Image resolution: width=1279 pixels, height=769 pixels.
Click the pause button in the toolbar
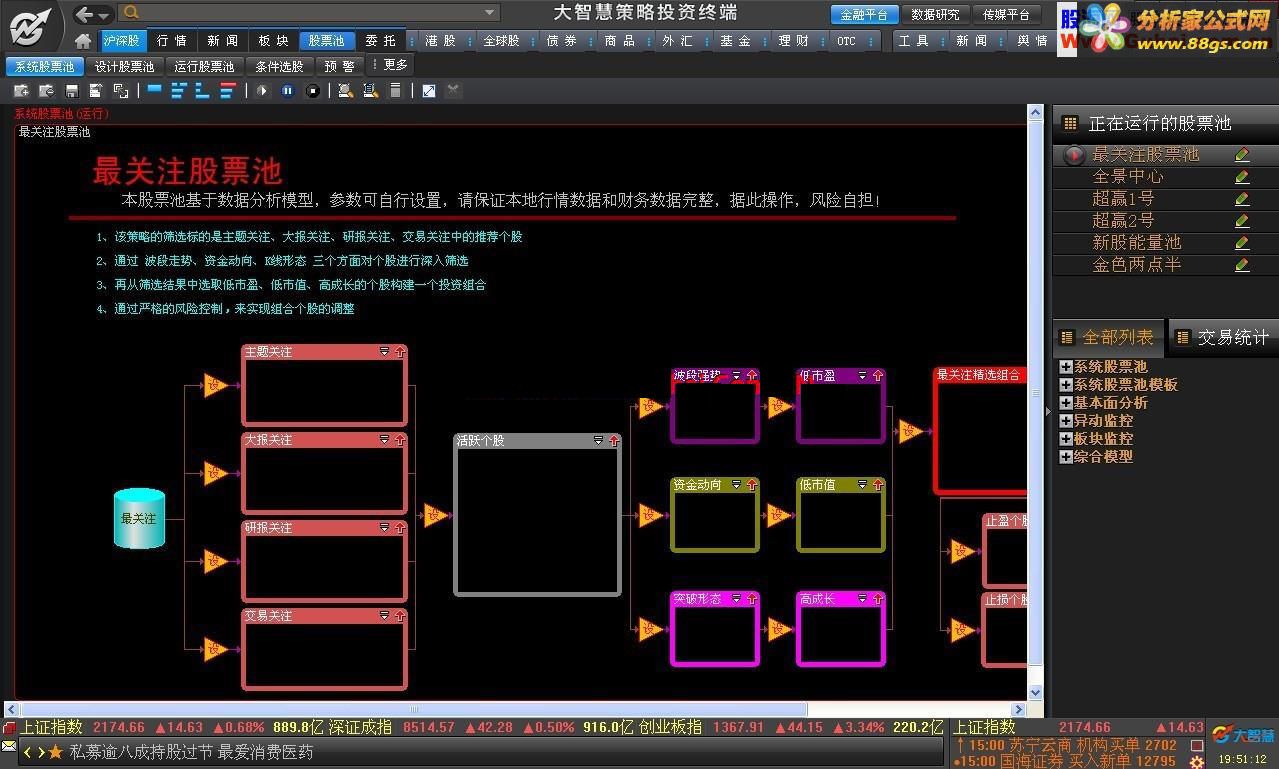point(288,91)
